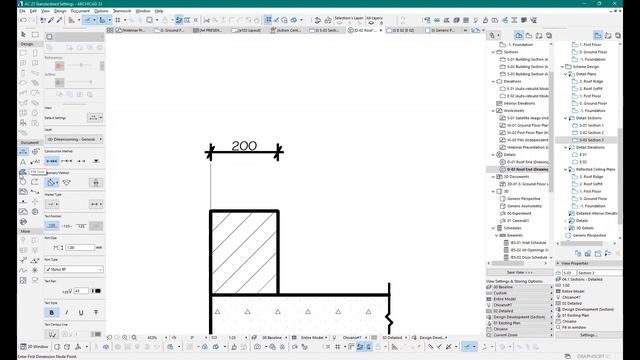
Task: Open D-01 Roof End detail in Navigator
Action: point(524,162)
